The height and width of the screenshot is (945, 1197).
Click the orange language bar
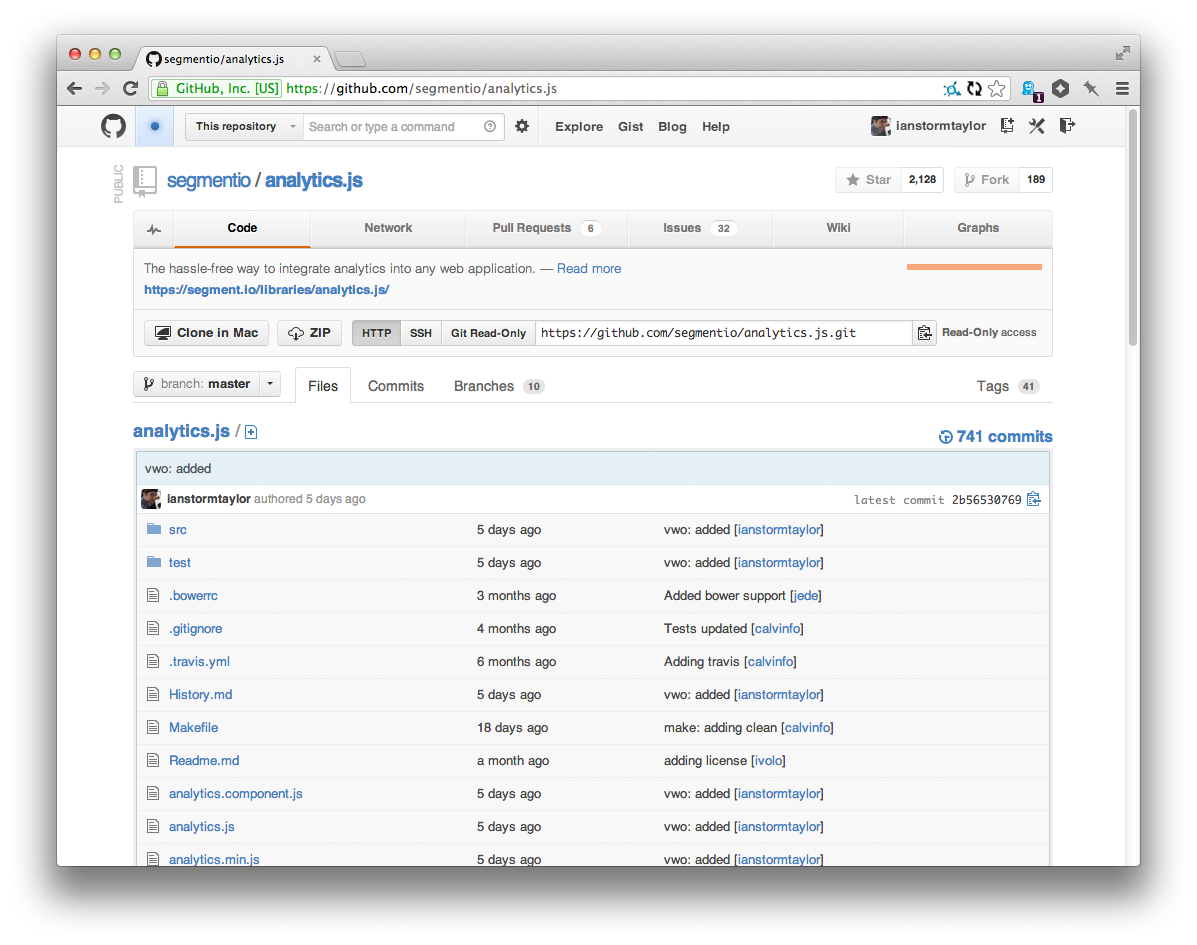click(974, 267)
